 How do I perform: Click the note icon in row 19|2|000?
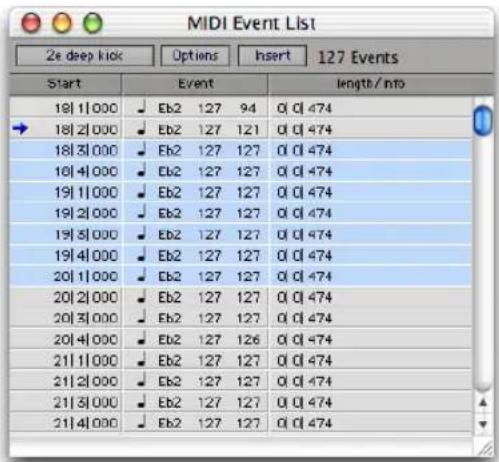point(142,212)
